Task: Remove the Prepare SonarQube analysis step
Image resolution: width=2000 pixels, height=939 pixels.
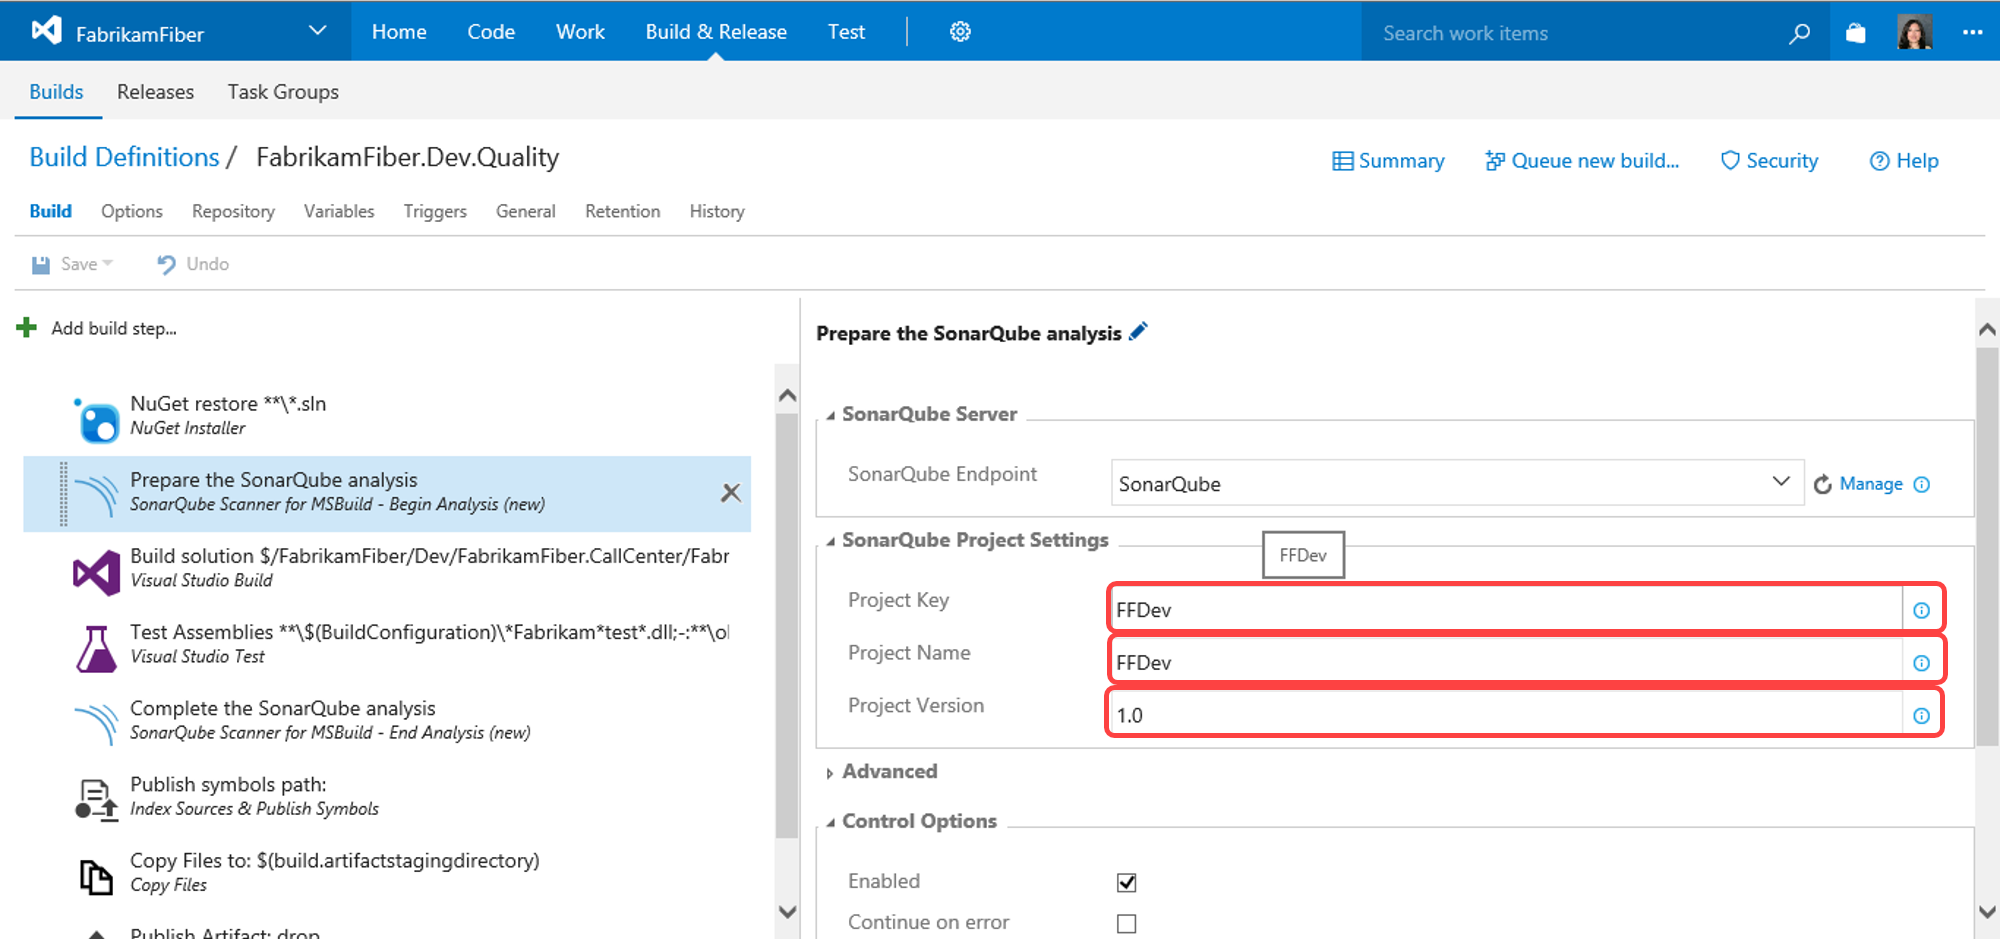Action: (731, 492)
